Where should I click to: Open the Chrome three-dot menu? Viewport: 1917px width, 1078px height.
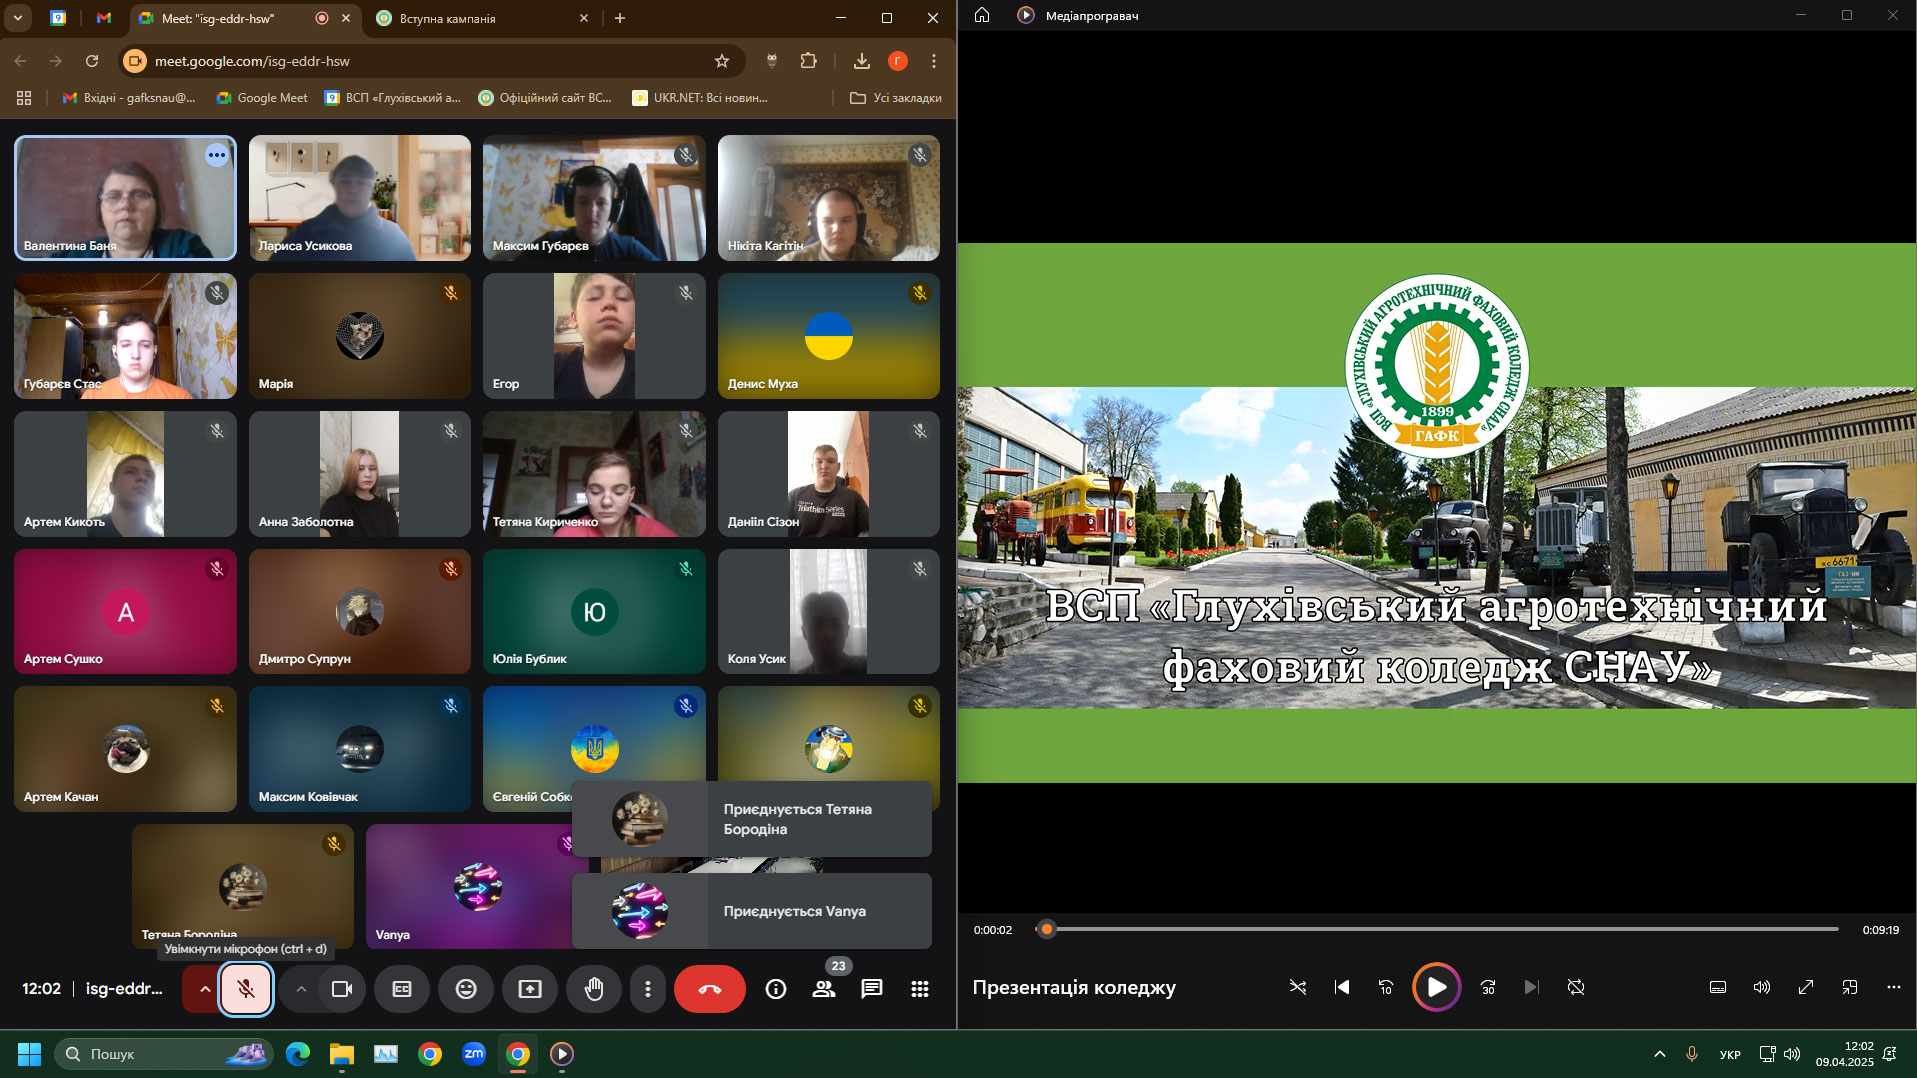pyautogui.click(x=934, y=61)
